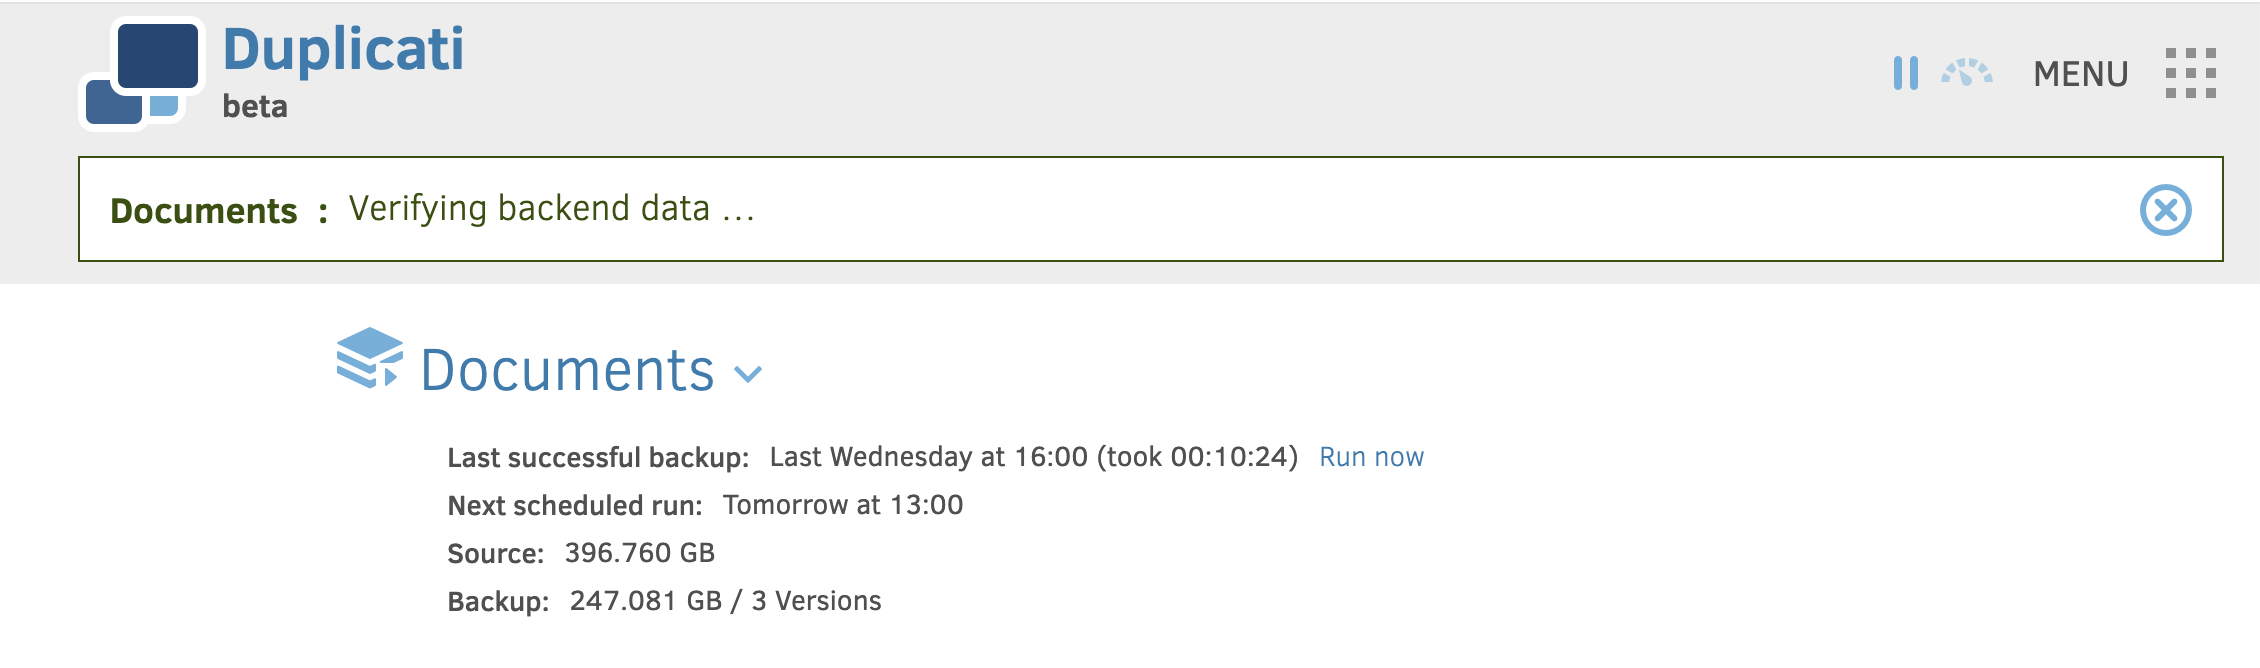
Task: Select bold Documents label in status bar
Action: 204,211
